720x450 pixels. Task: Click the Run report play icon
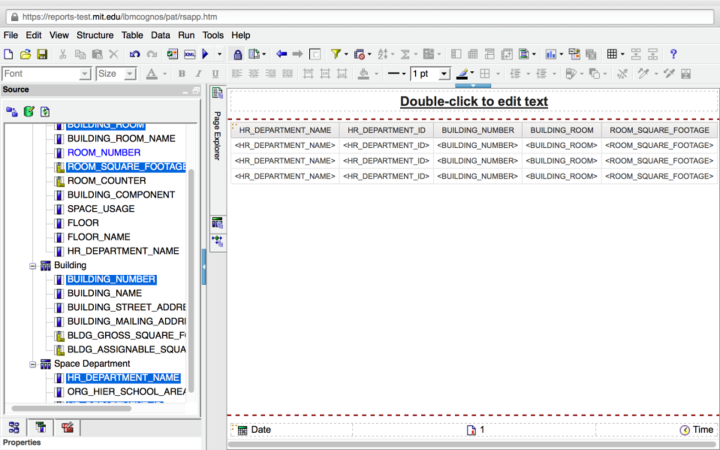(x=206, y=54)
